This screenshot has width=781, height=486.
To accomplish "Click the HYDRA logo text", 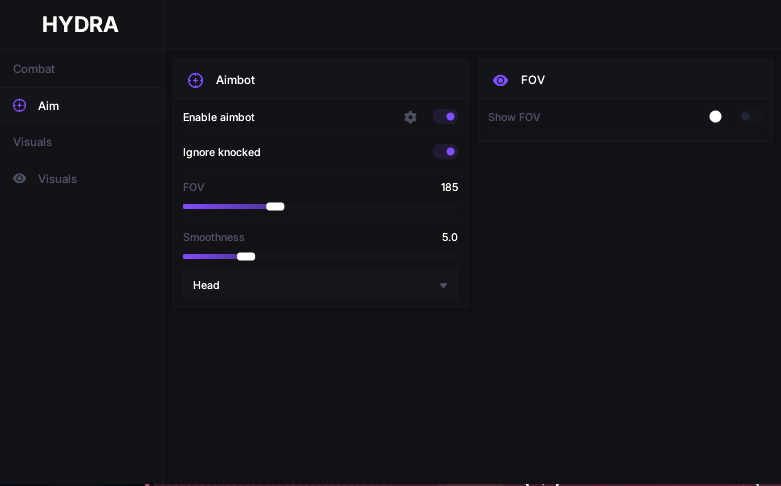I will click(80, 24).
